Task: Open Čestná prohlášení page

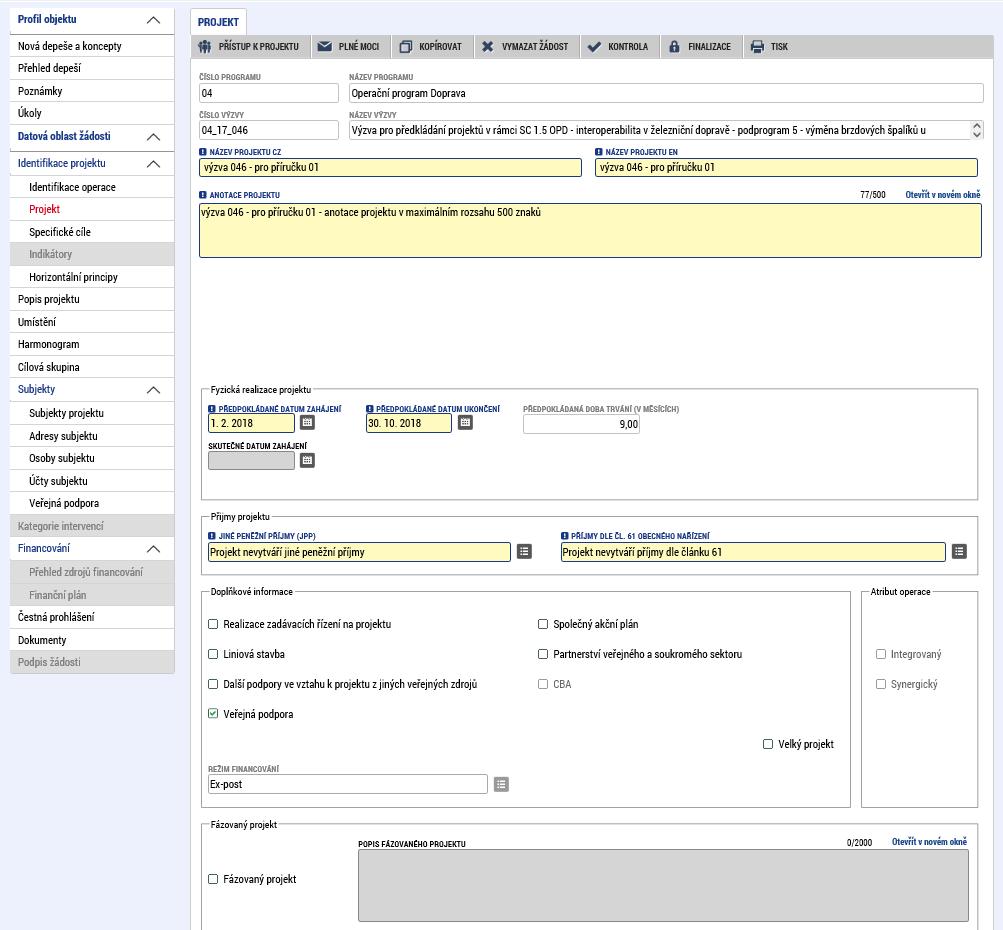Action: point(92,617)
